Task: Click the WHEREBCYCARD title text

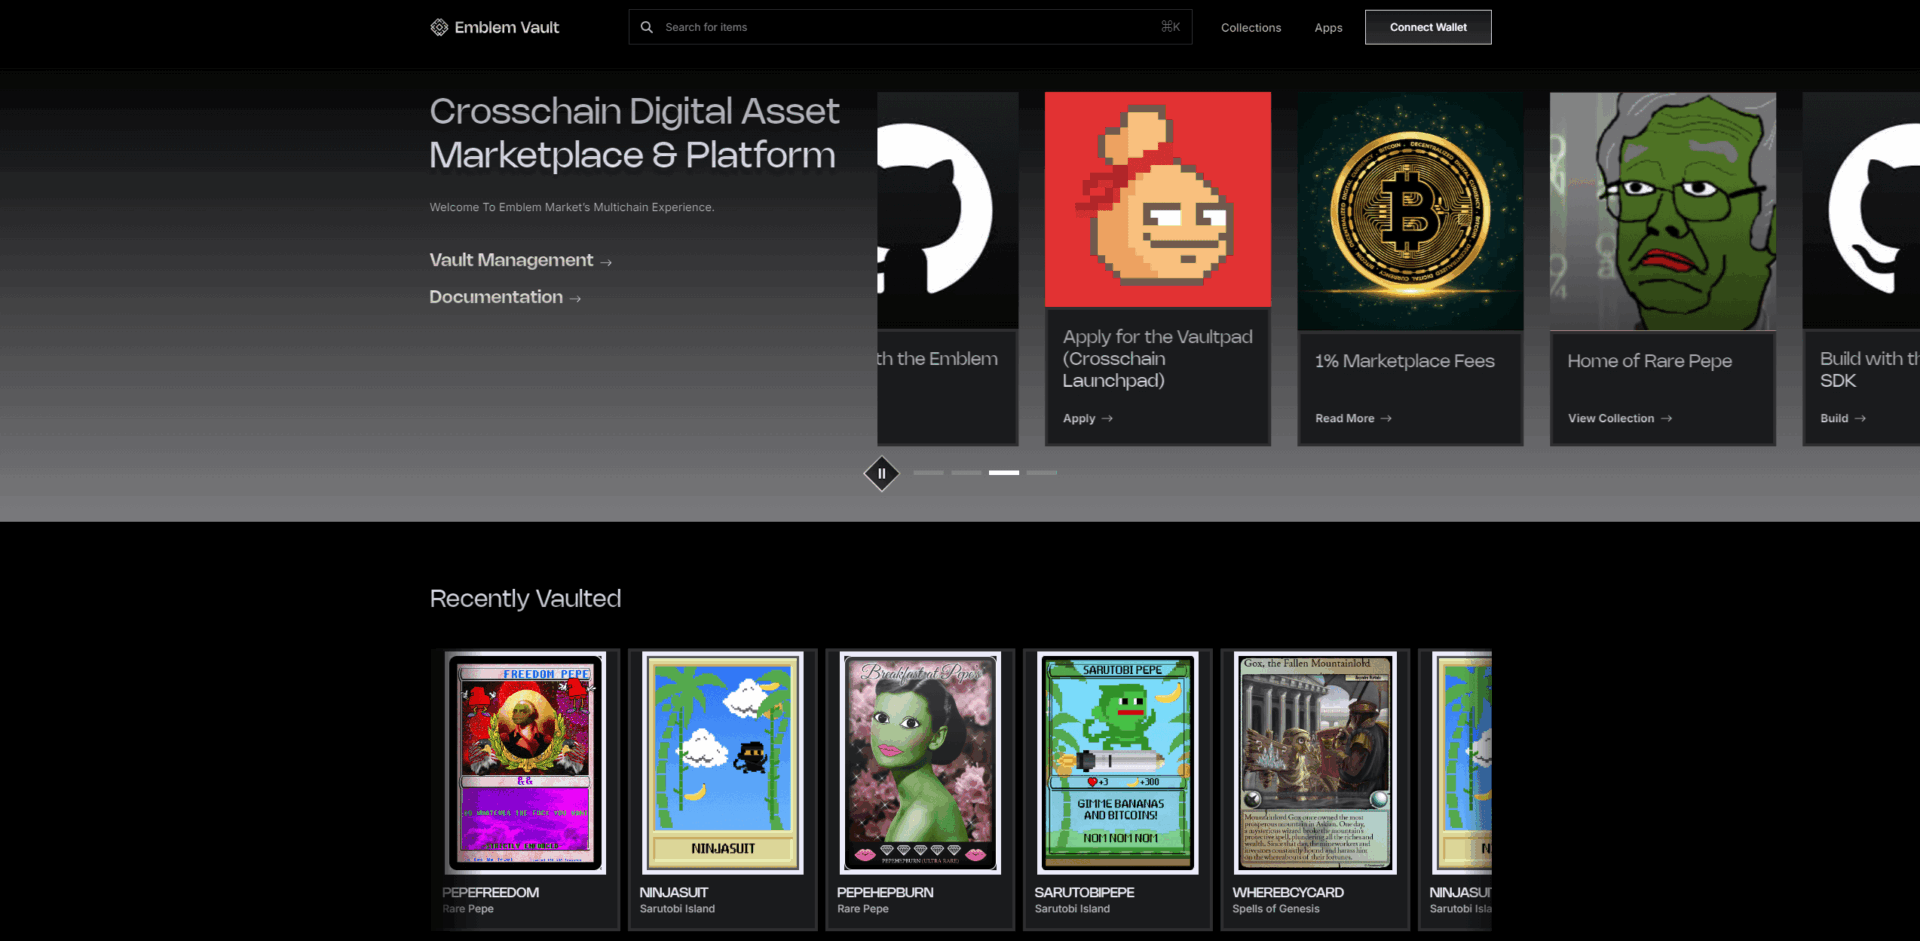Action: [1288, 892]
